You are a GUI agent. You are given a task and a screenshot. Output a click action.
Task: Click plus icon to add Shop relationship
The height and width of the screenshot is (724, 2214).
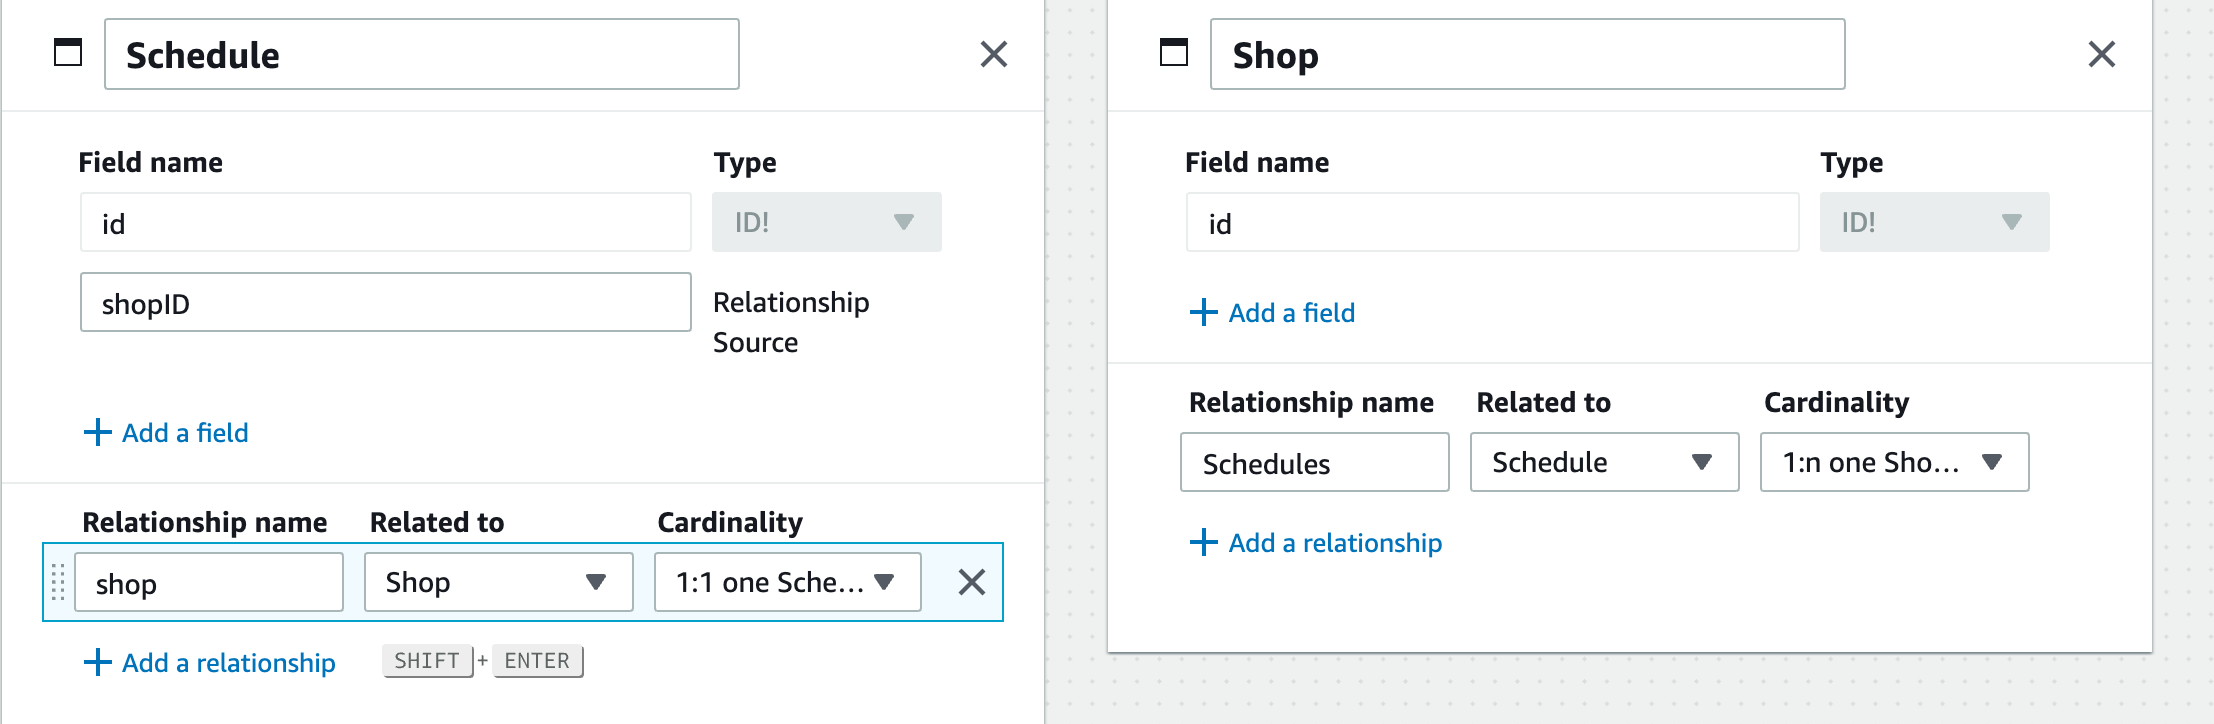pyautogui.click(x=1203, y=543)
